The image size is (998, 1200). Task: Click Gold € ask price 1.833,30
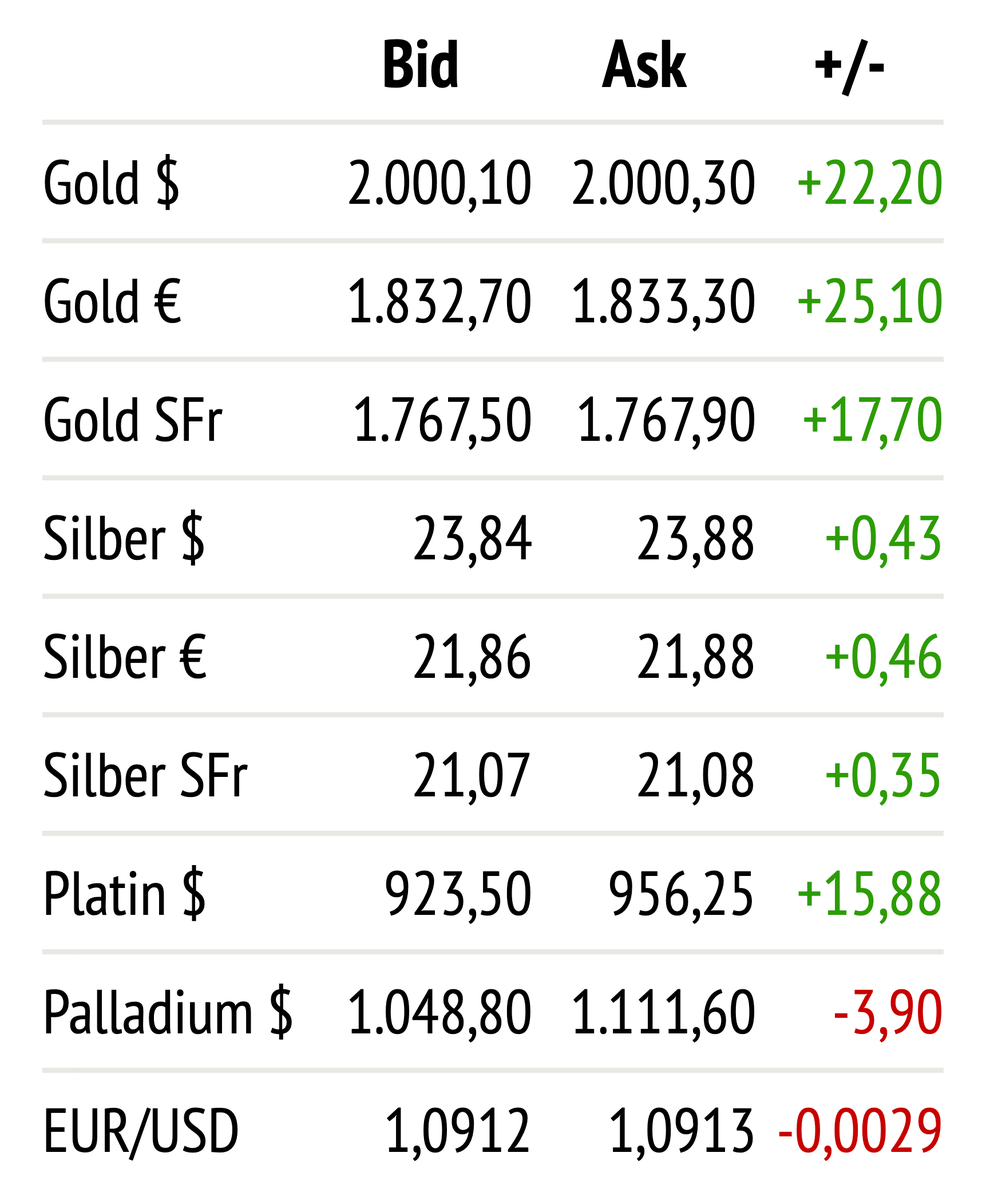click(x=663, y=302)
